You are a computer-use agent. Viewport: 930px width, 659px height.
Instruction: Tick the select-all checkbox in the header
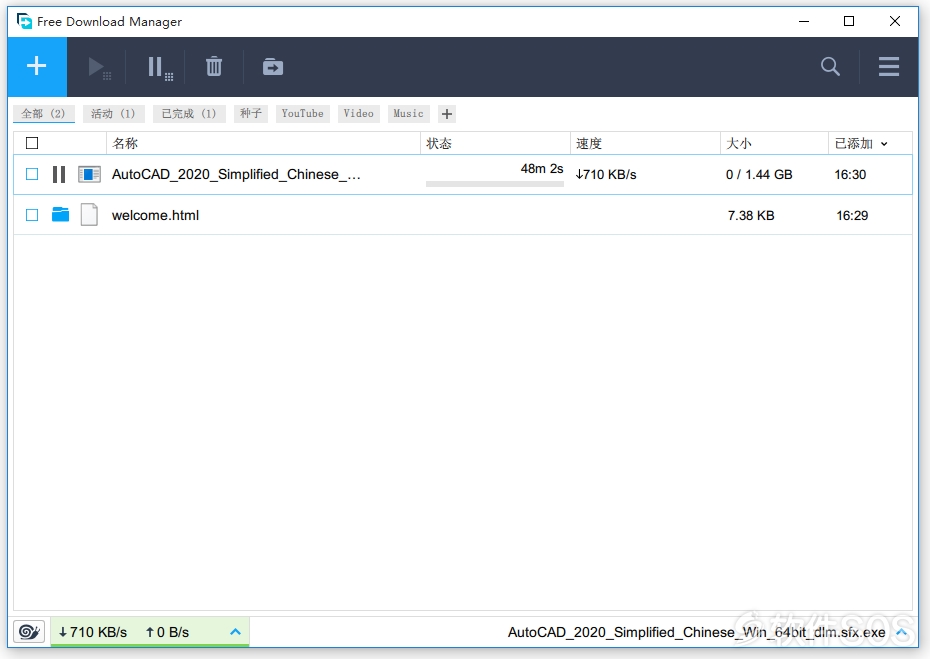(x=32, y=143)
